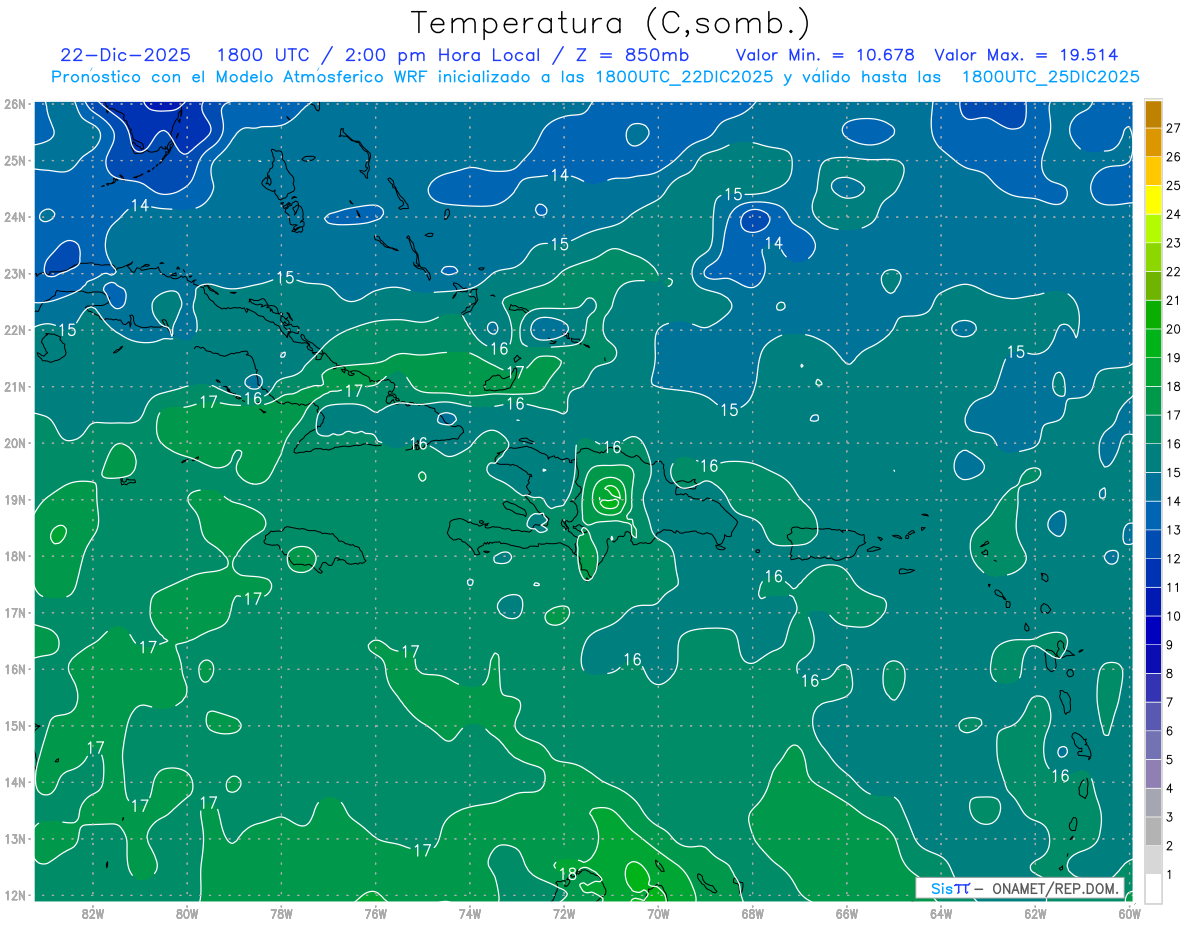Click latitude axis label "14N"
Image resolution: width=1200 pixels, height=927 pixels.
point(15,782)
